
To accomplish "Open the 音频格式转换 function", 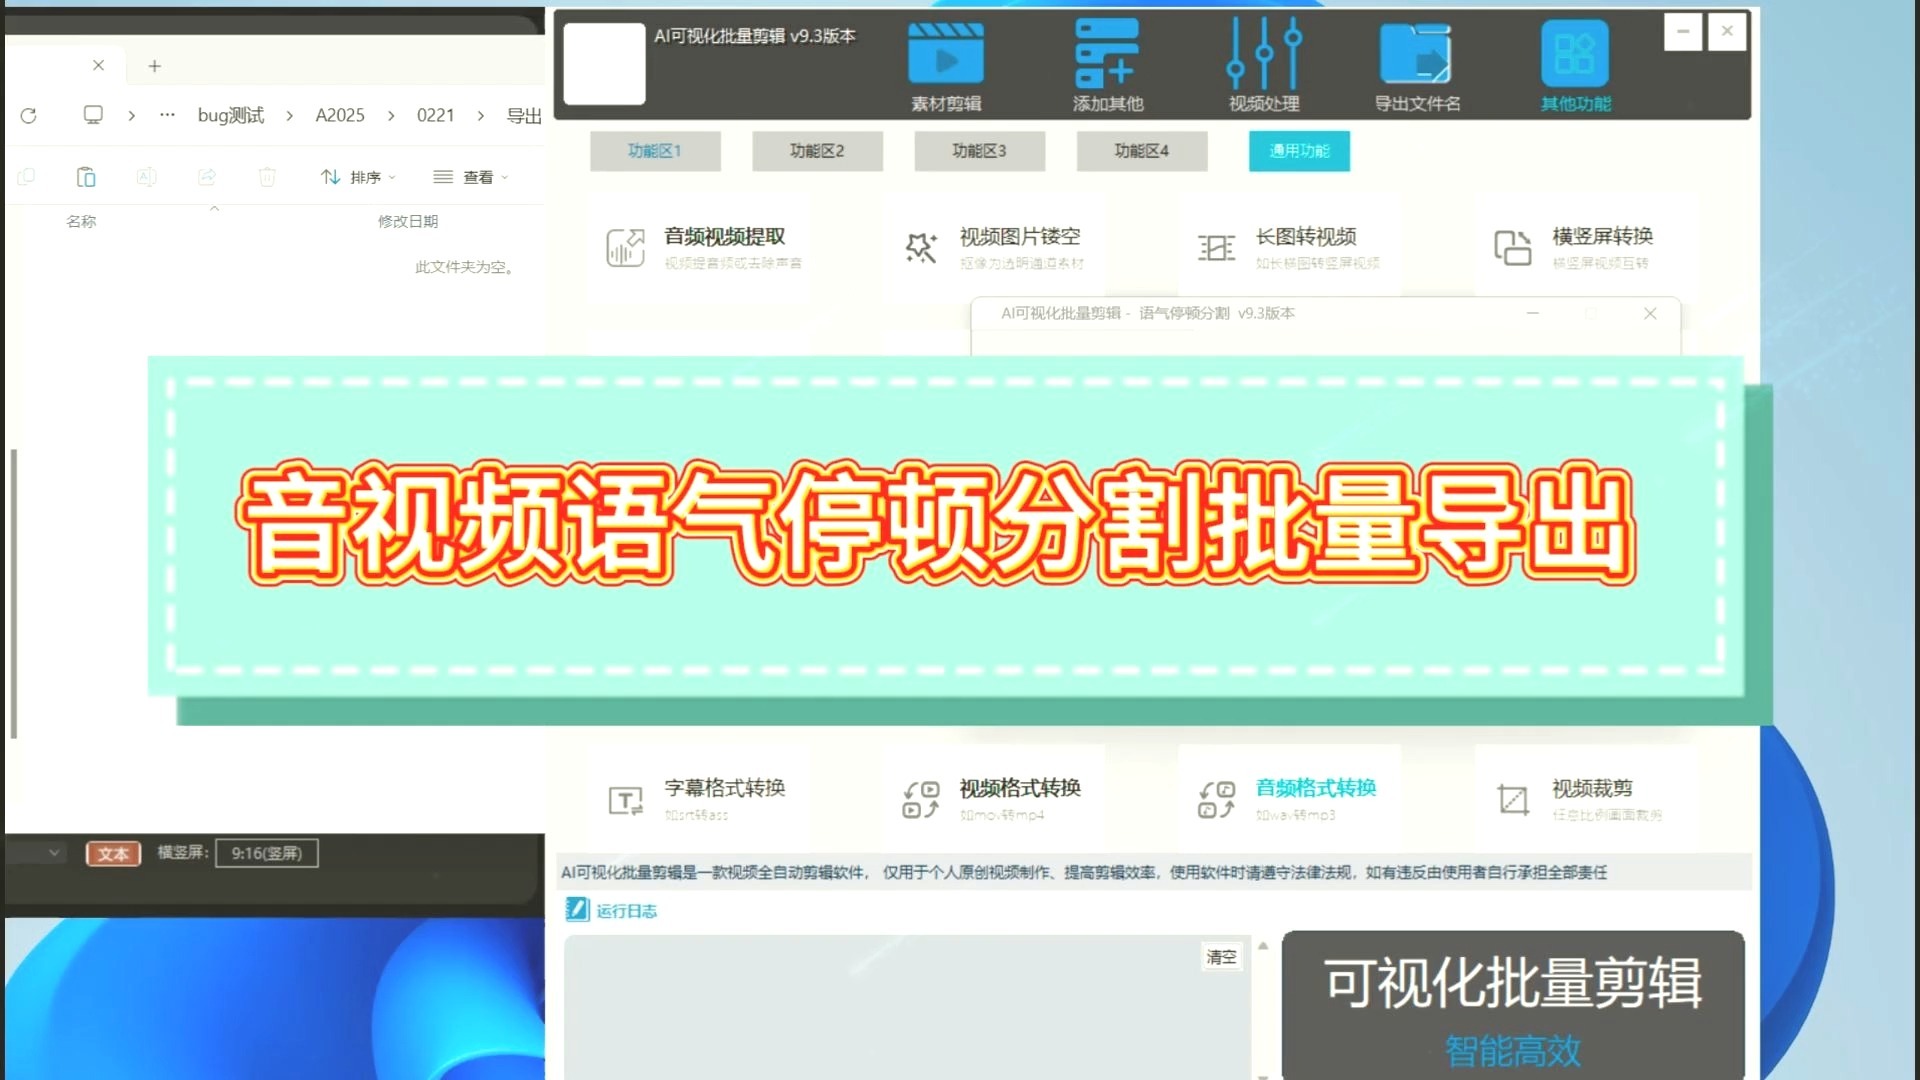I will pos(1316,788).
